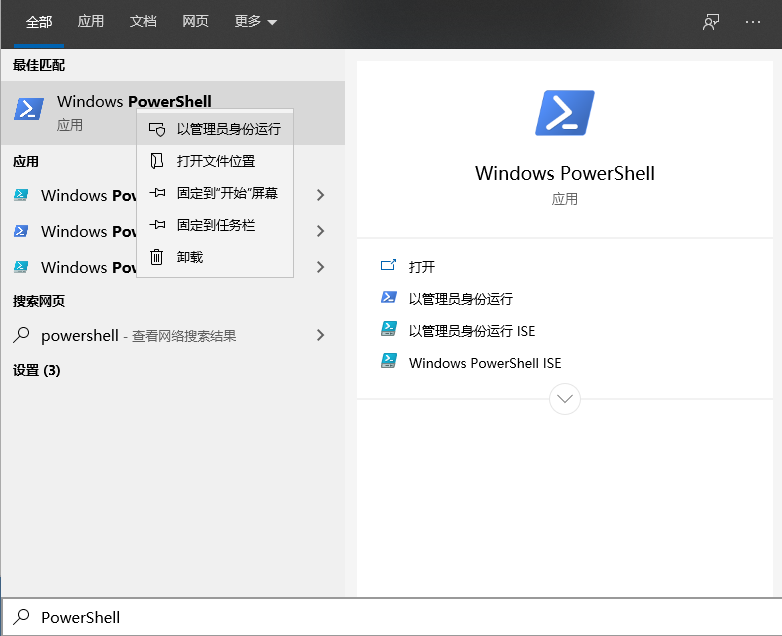Choose 固定到"开始"屏幕 in context menu

click(227, 193)
